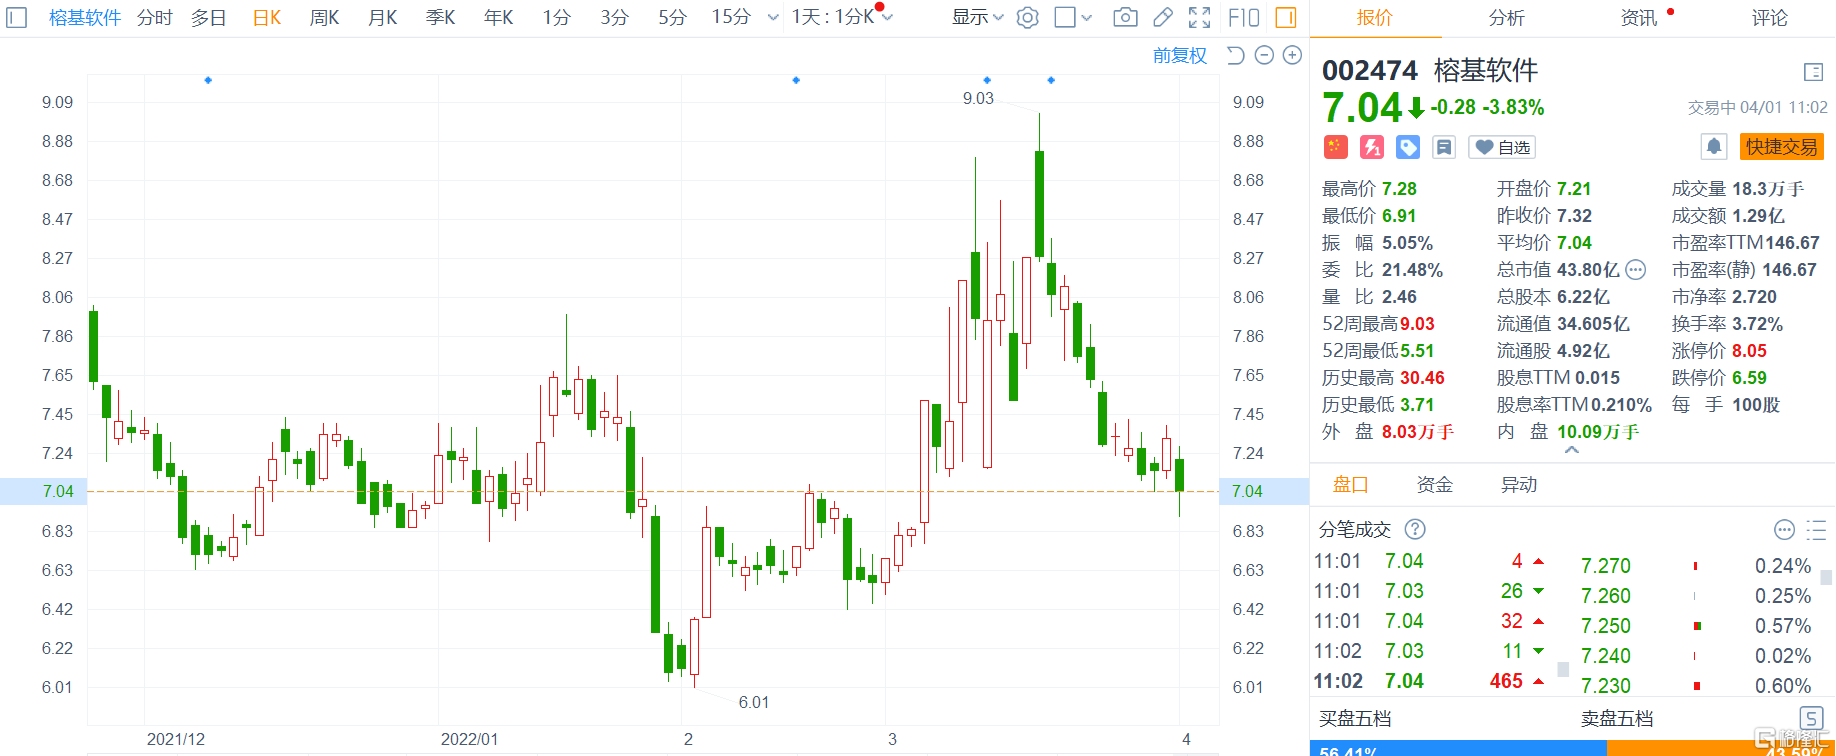Toggle the chart layout square box
This screenshot has width=1836, height=756.
(x=1065, y=17)
